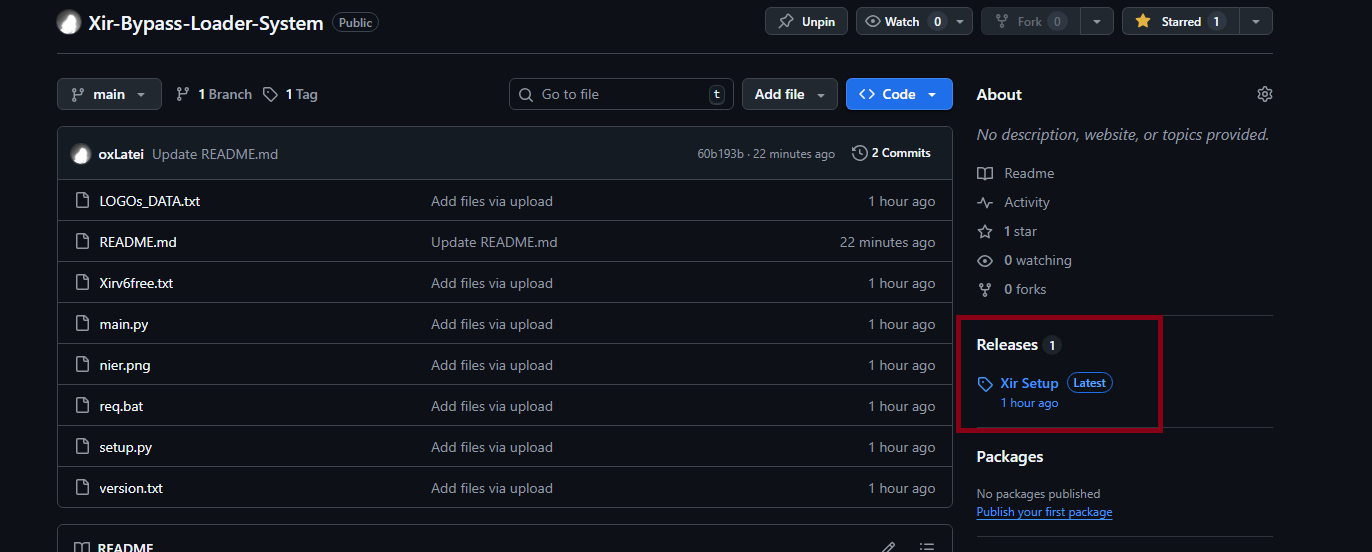Open the Add file dropdown

pyautogui.click(x=790, y=94)
